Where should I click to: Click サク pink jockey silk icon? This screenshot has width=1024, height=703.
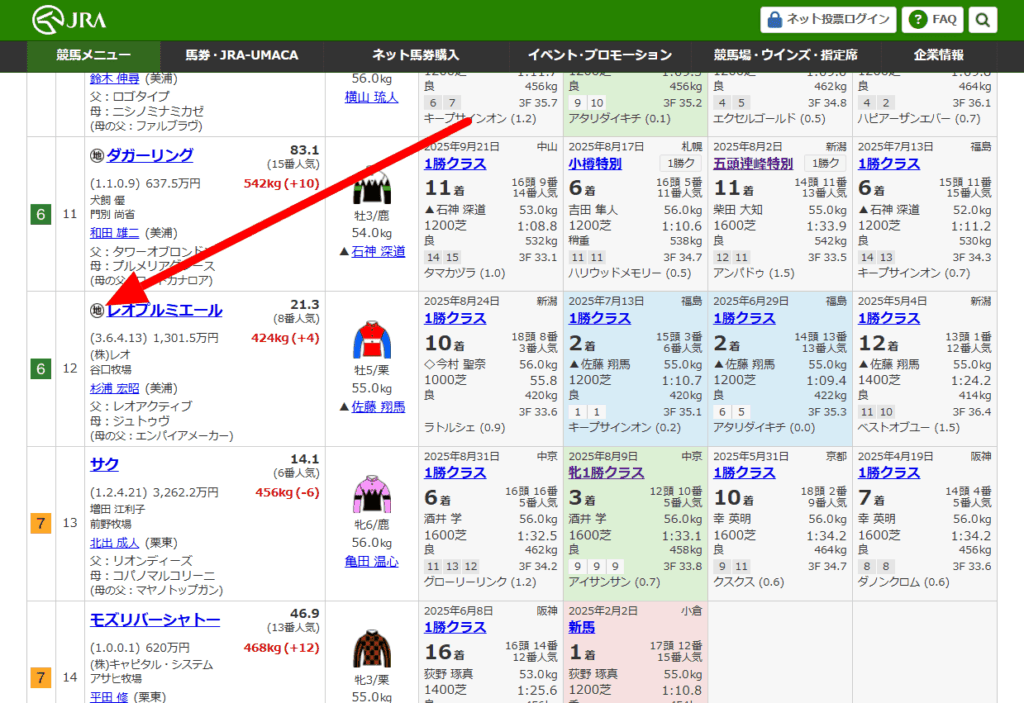pos(371,496)
